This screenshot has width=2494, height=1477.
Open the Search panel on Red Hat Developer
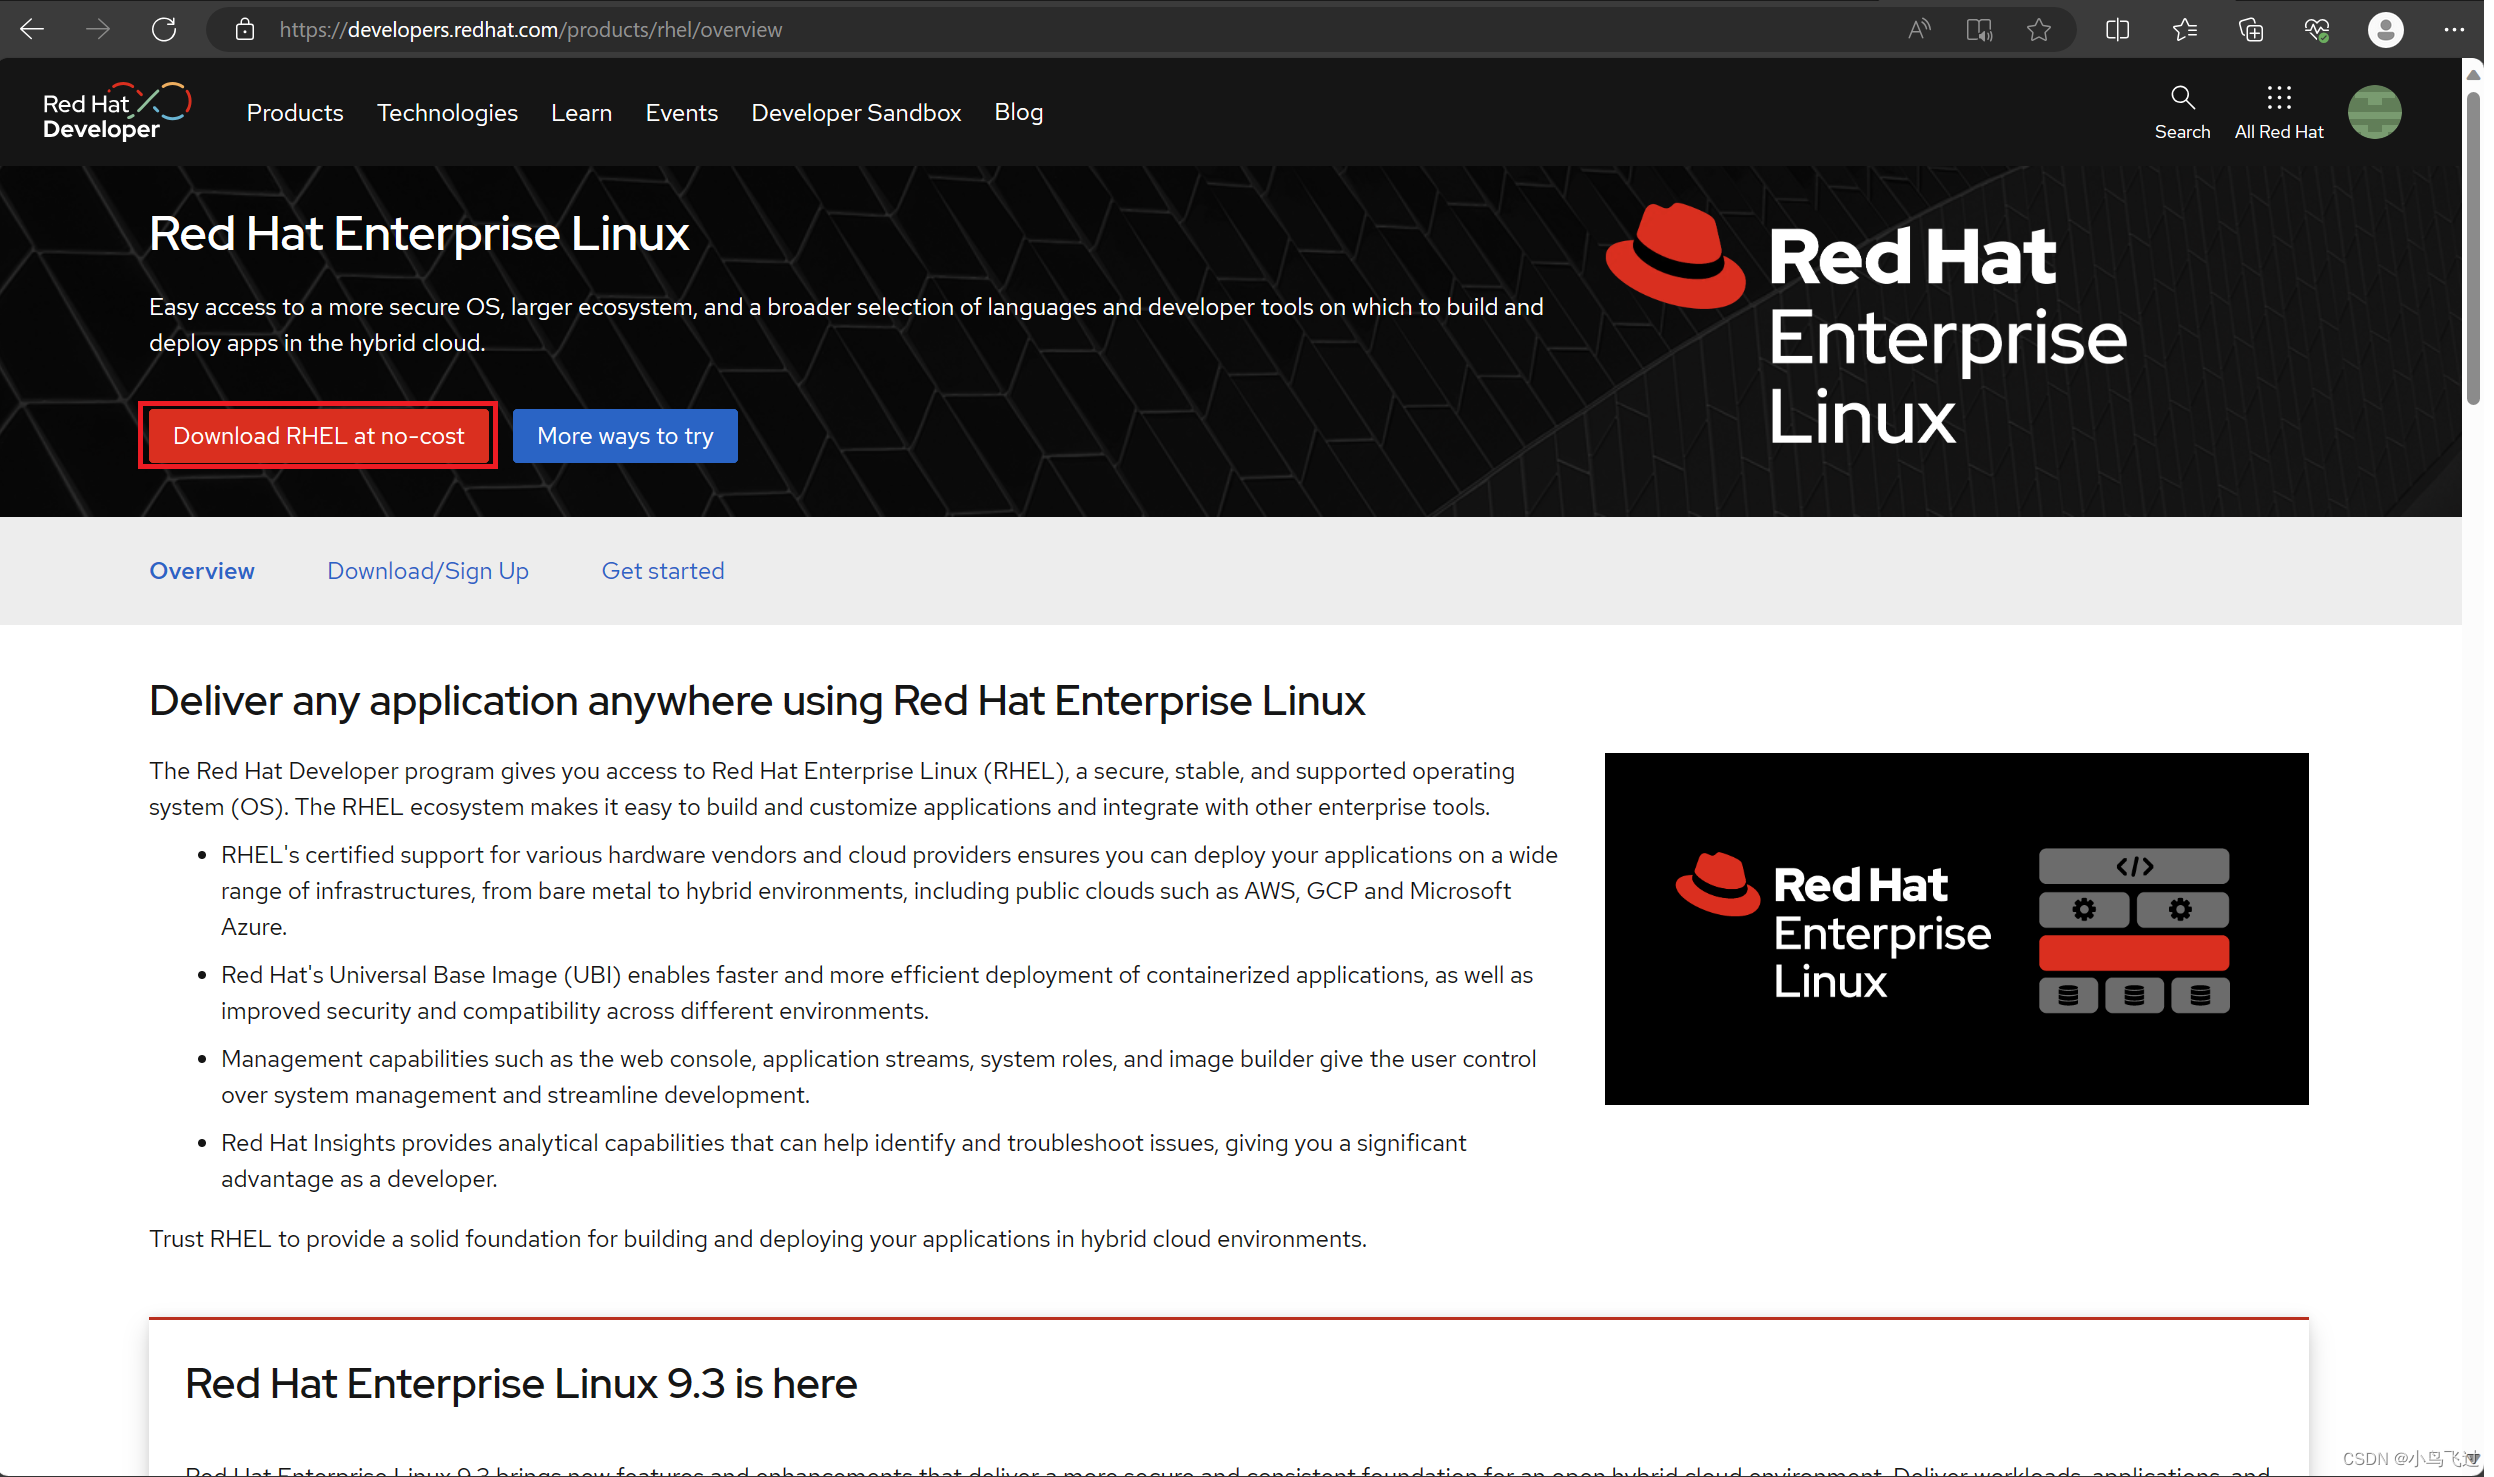pos(2182,111)
